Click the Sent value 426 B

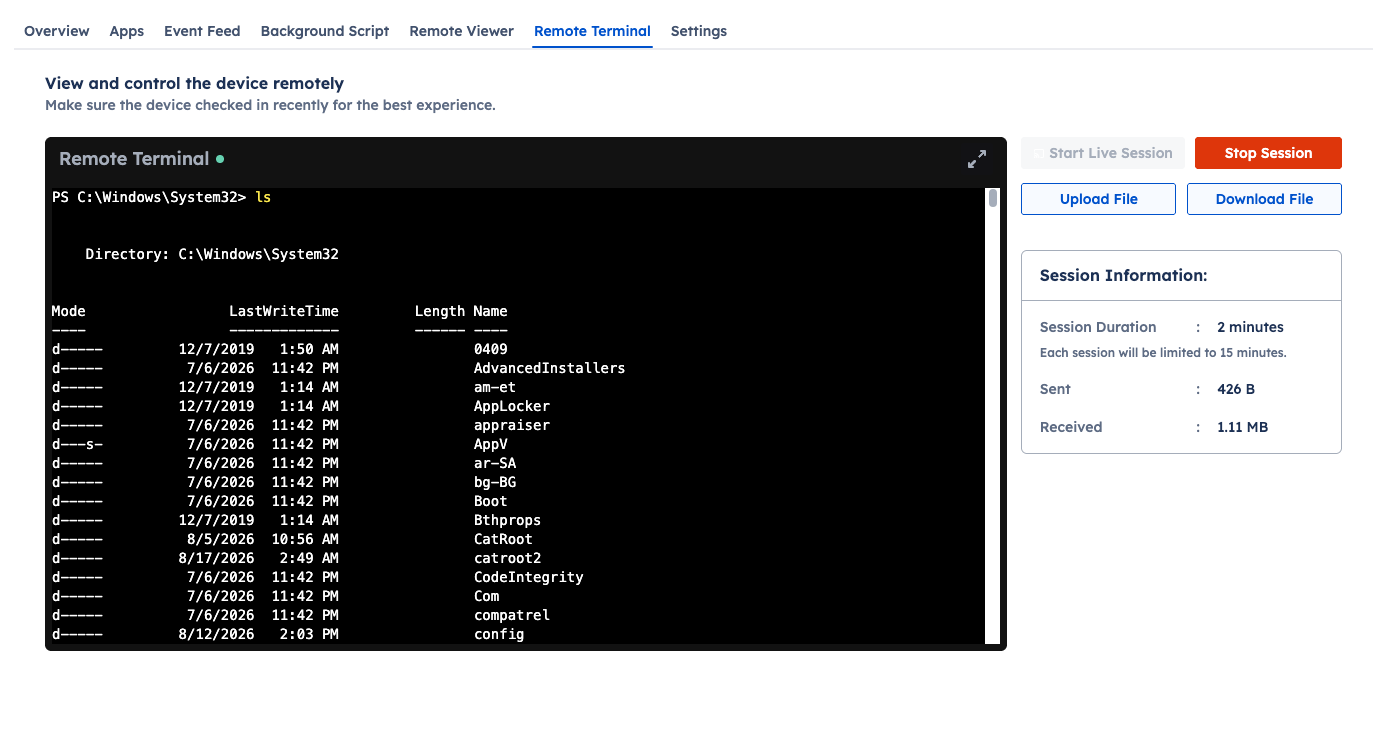[1236, 389]
